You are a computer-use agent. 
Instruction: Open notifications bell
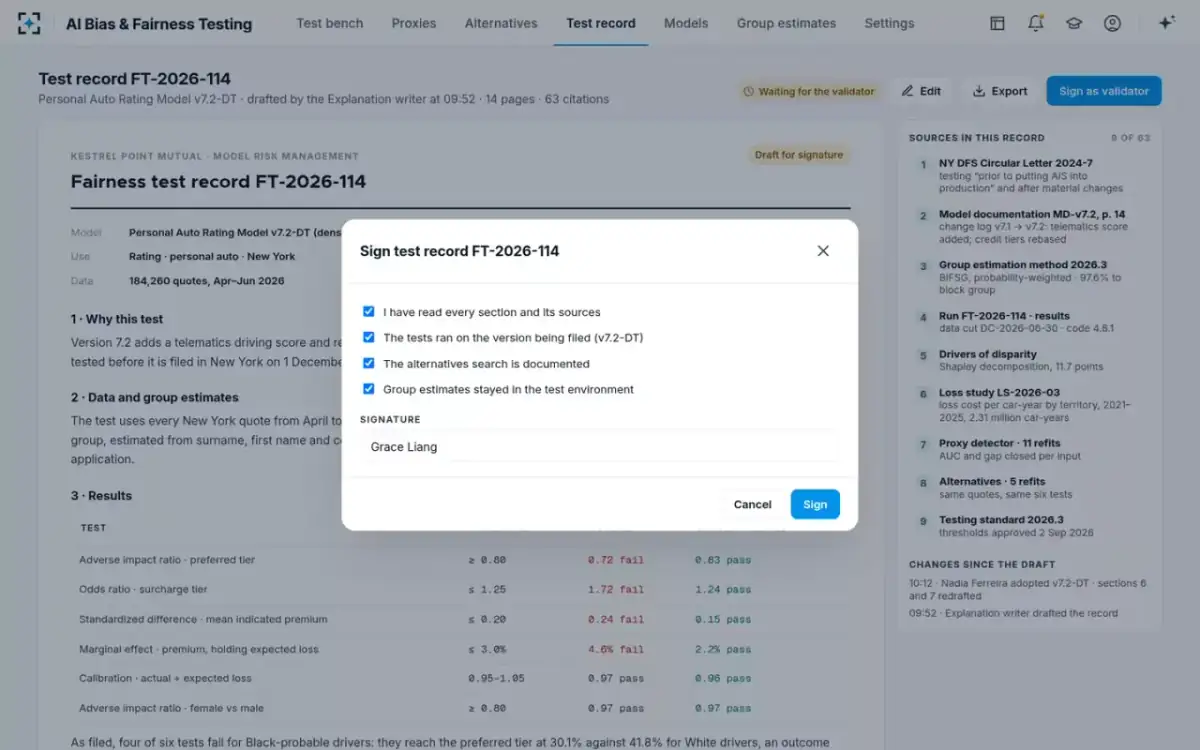1036,23
